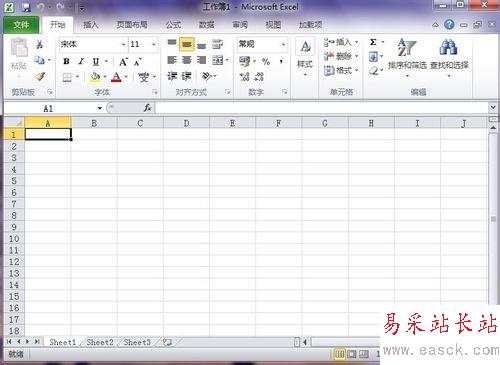Align text left
The height and width of the screenshot is (365, 500).
pos(172,60)
